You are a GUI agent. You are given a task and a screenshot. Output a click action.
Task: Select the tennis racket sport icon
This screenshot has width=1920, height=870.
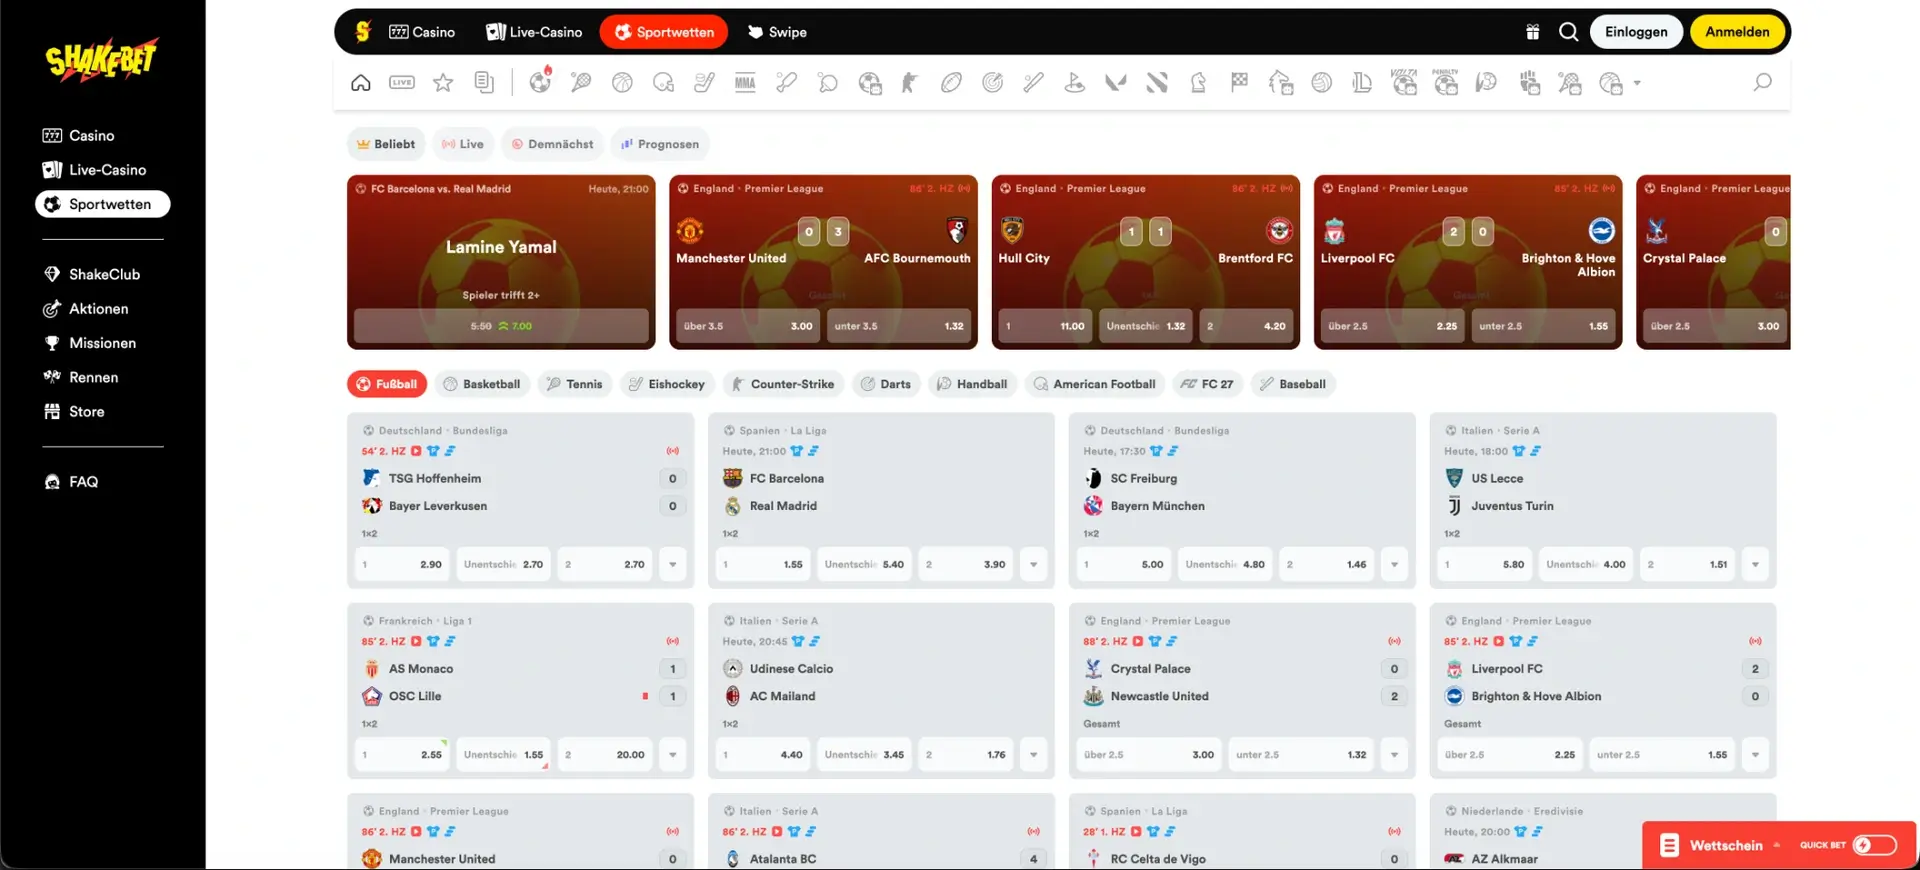click(x=581, y=83)
